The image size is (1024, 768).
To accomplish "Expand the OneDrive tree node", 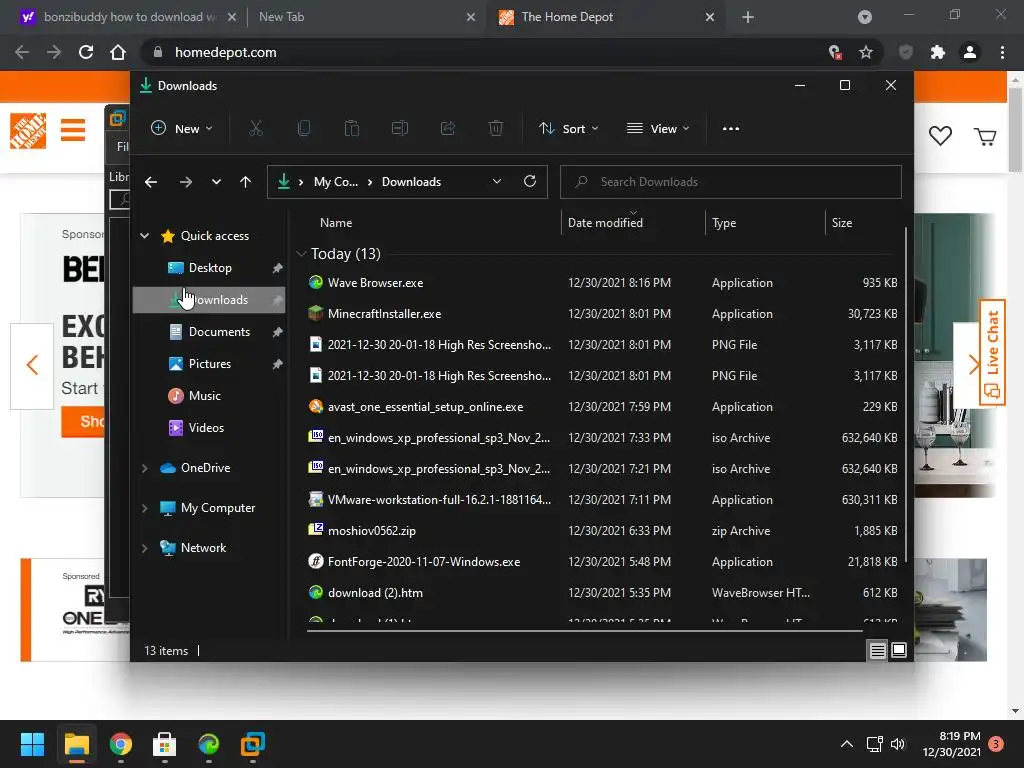I will [x=144, y=468].
